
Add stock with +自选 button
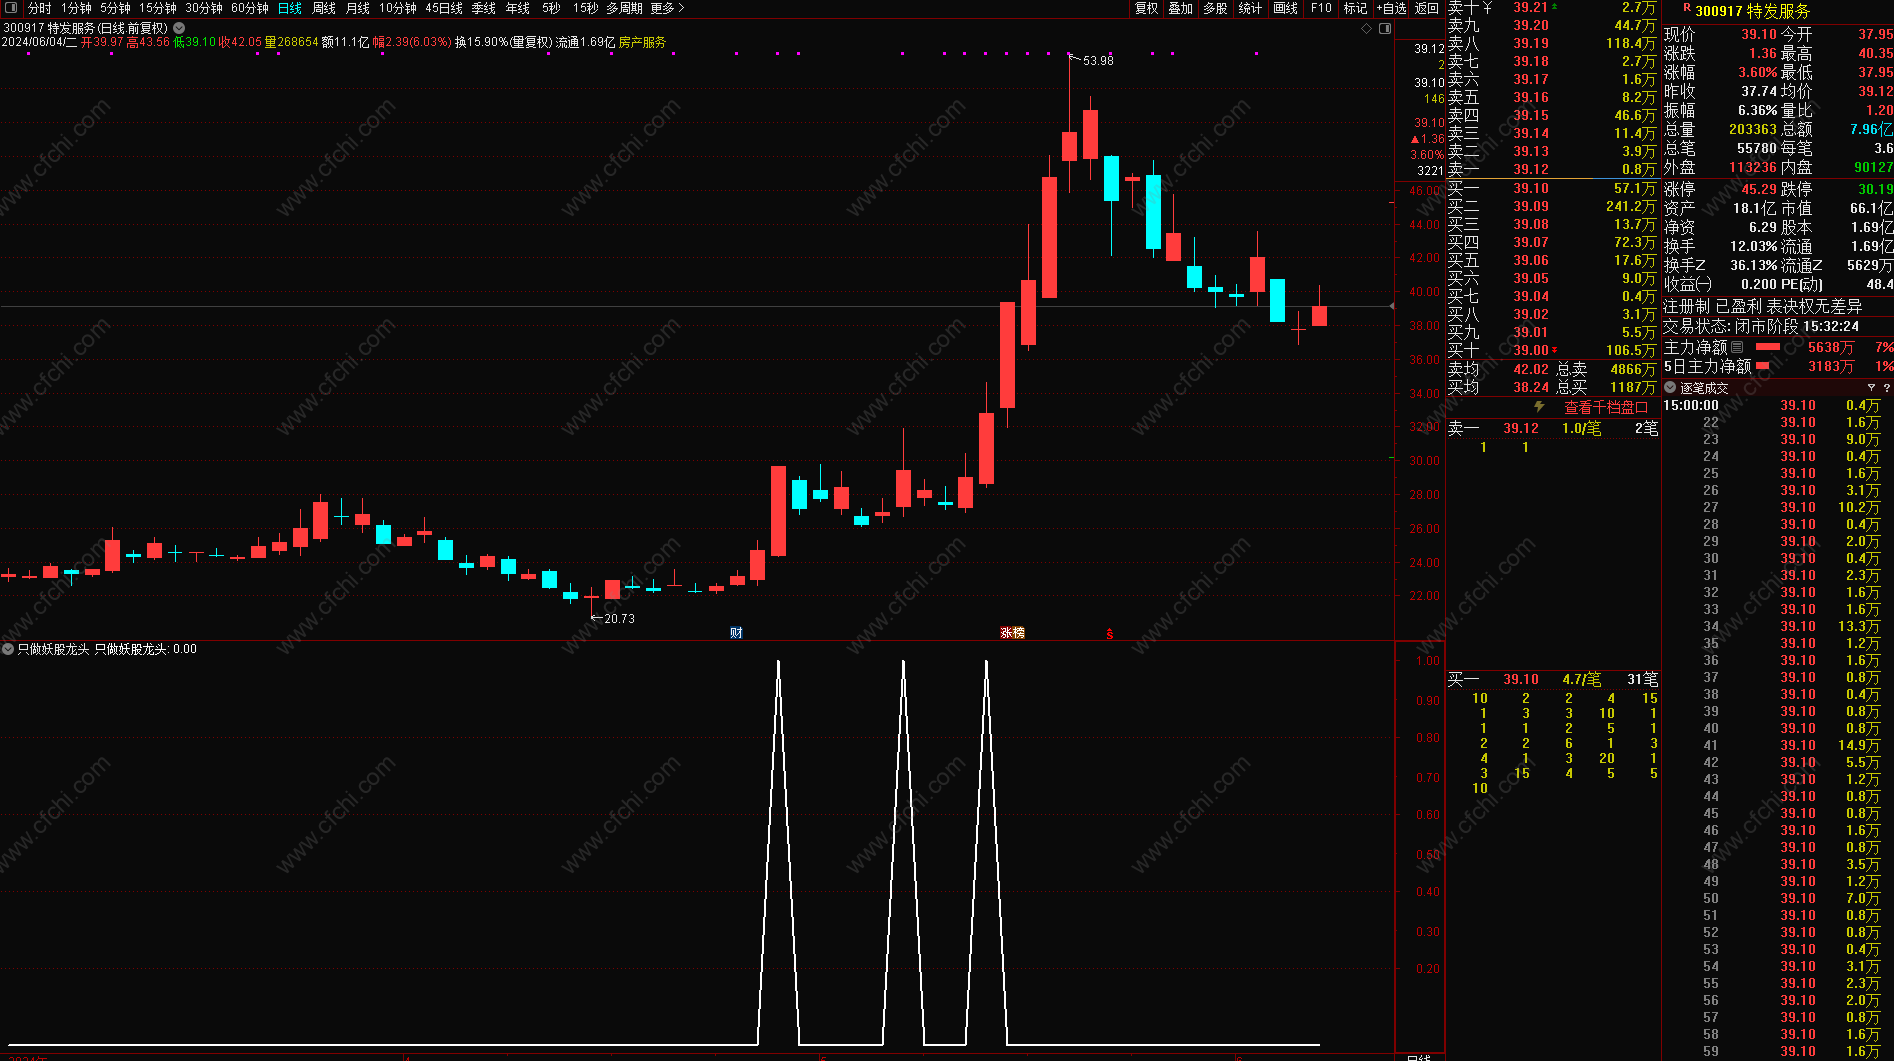[1391, 8]
